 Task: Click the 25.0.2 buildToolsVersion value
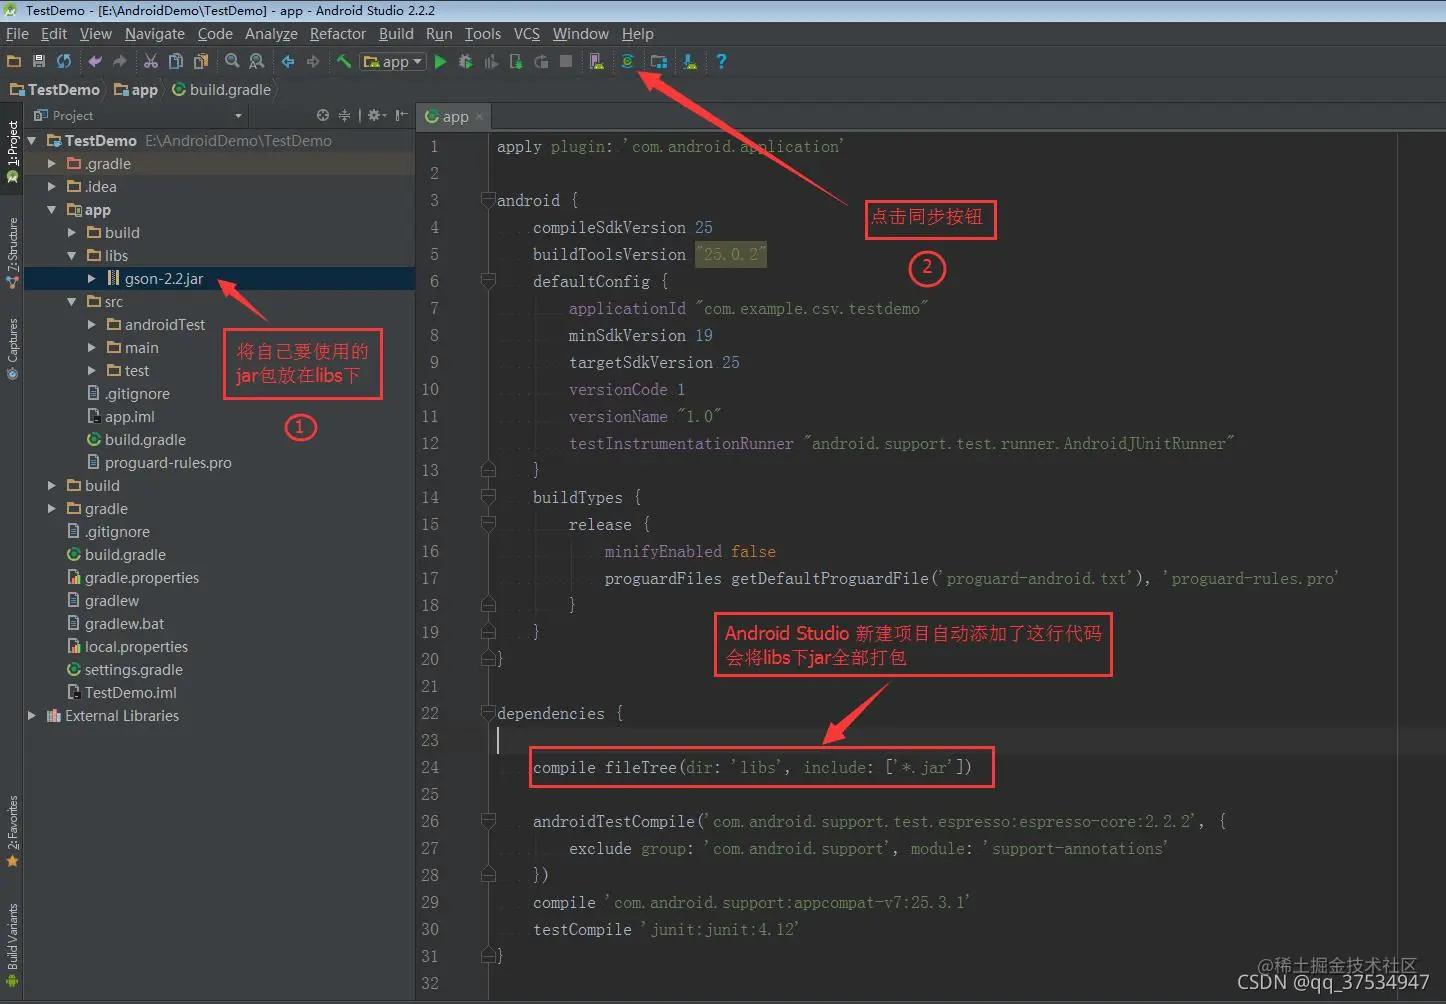point(731,255)
